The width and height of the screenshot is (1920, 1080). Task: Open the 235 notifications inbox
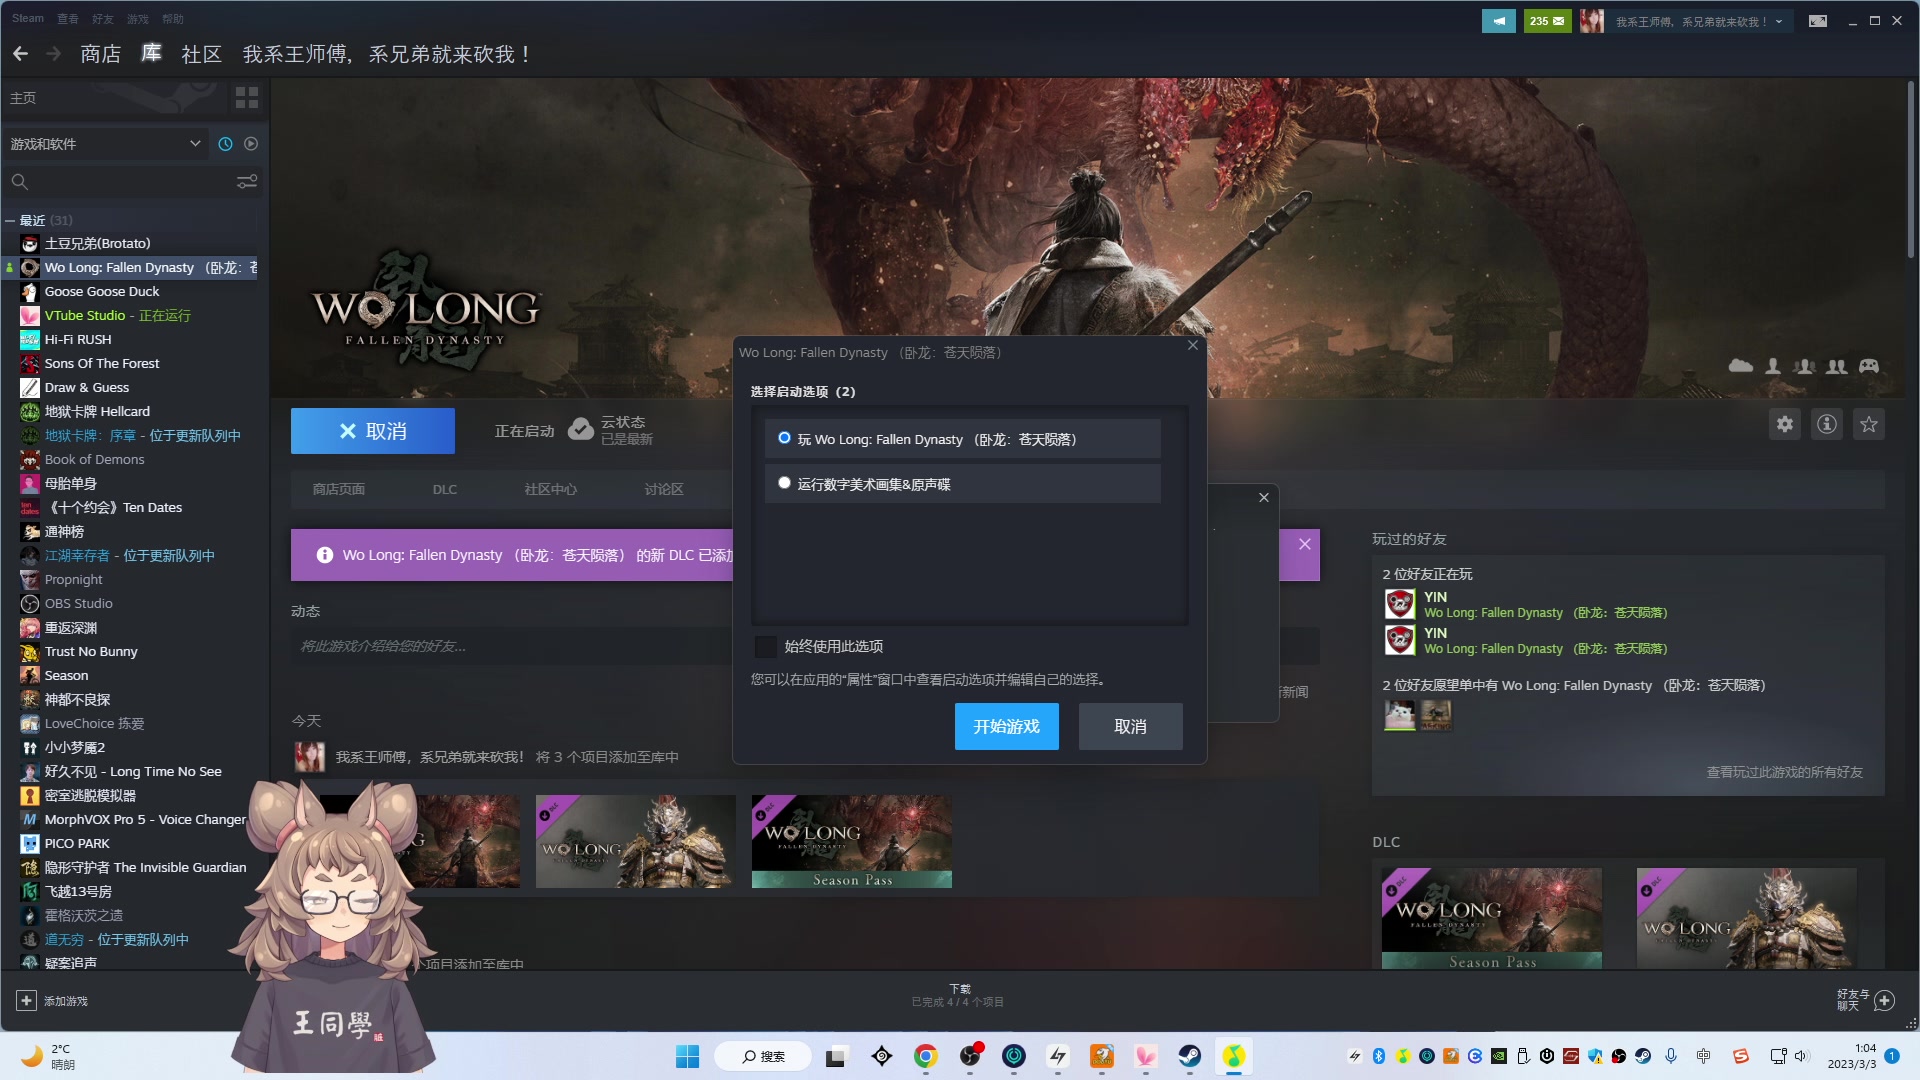(1547, 21)
